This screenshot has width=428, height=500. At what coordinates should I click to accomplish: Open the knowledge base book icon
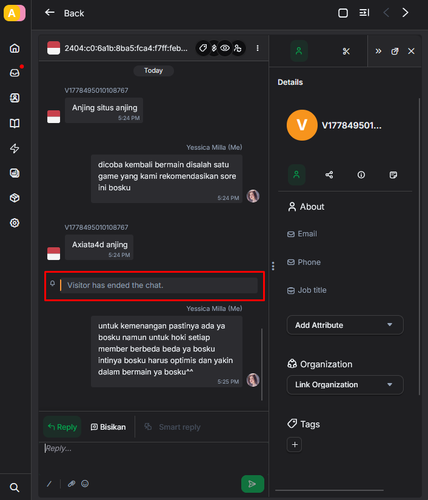[x=14, y=123]
